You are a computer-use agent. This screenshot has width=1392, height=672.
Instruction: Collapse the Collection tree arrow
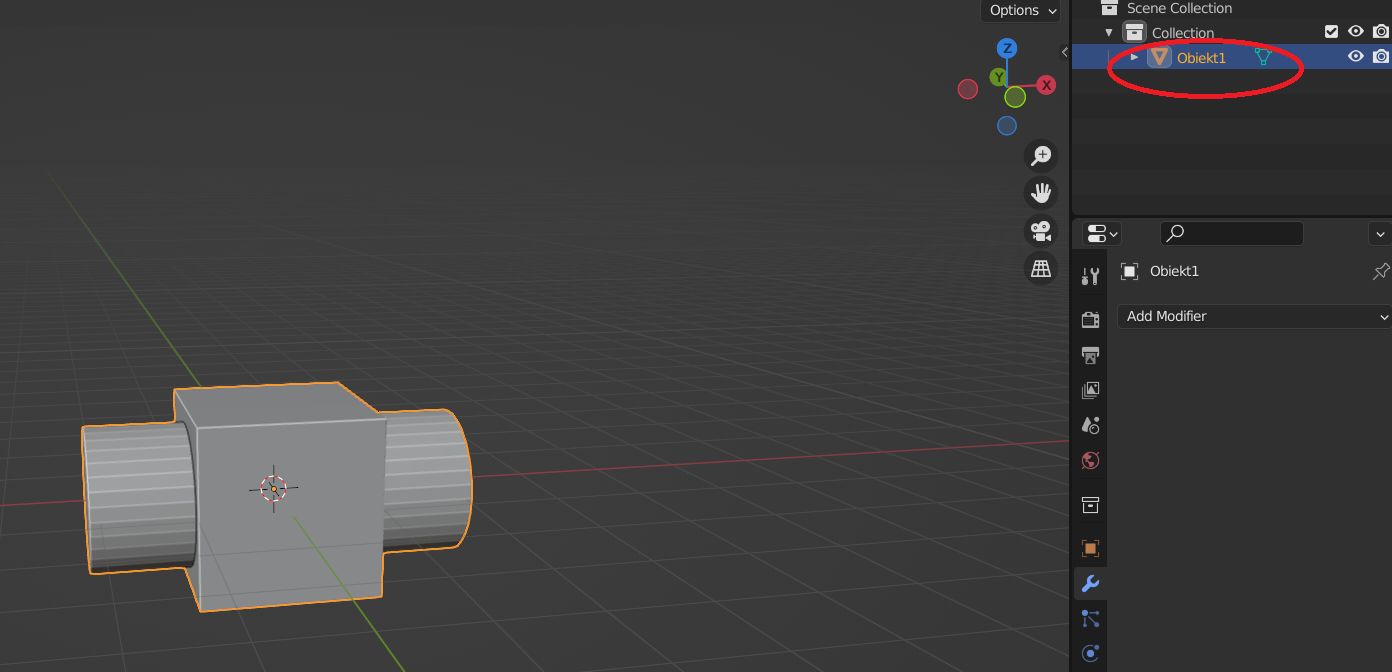pyautogui.click(x=1109, y=32)
